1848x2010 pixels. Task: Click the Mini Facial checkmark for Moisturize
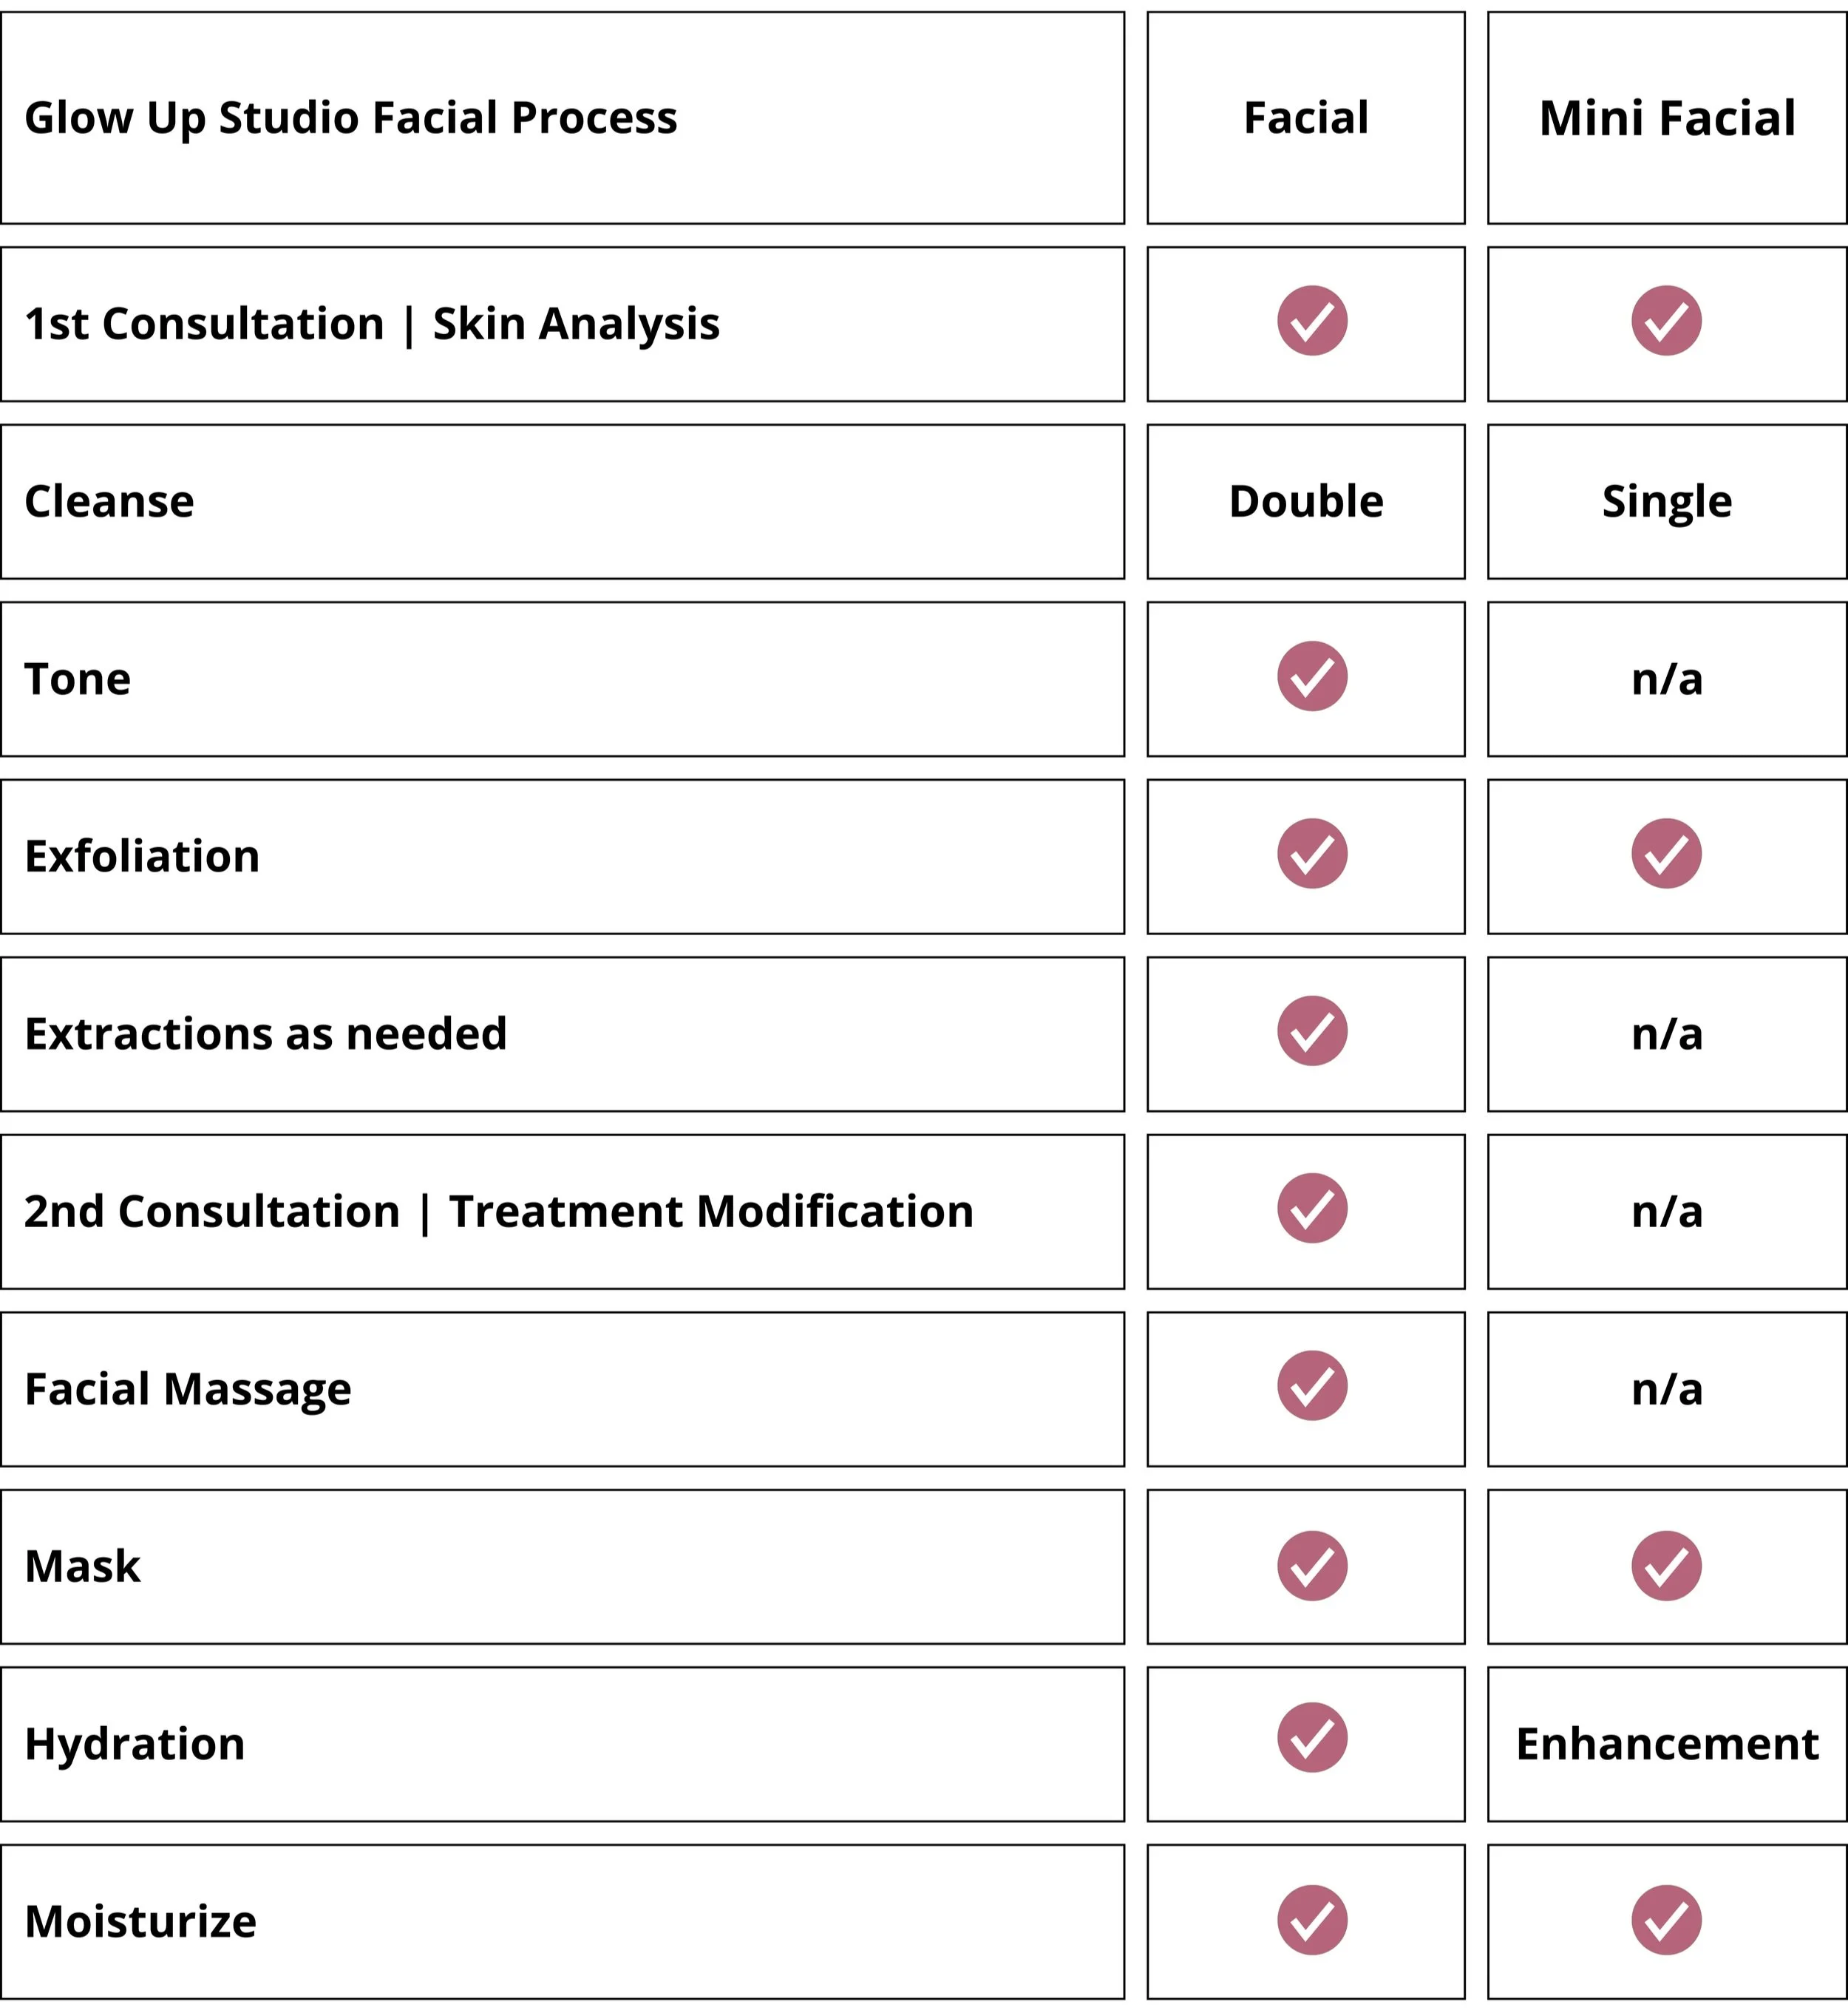pyautogui.click(x=1666, y=1920)
